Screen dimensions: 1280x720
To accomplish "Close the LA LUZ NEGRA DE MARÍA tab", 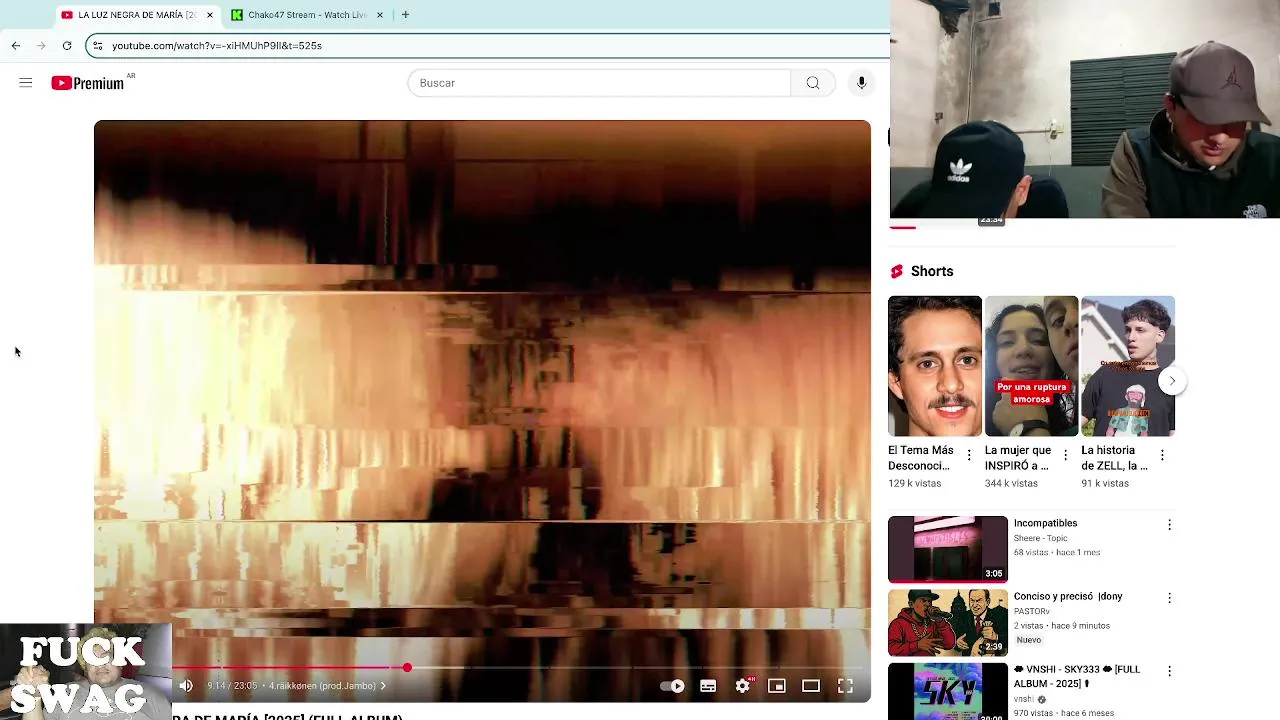I will coord(210,15).
